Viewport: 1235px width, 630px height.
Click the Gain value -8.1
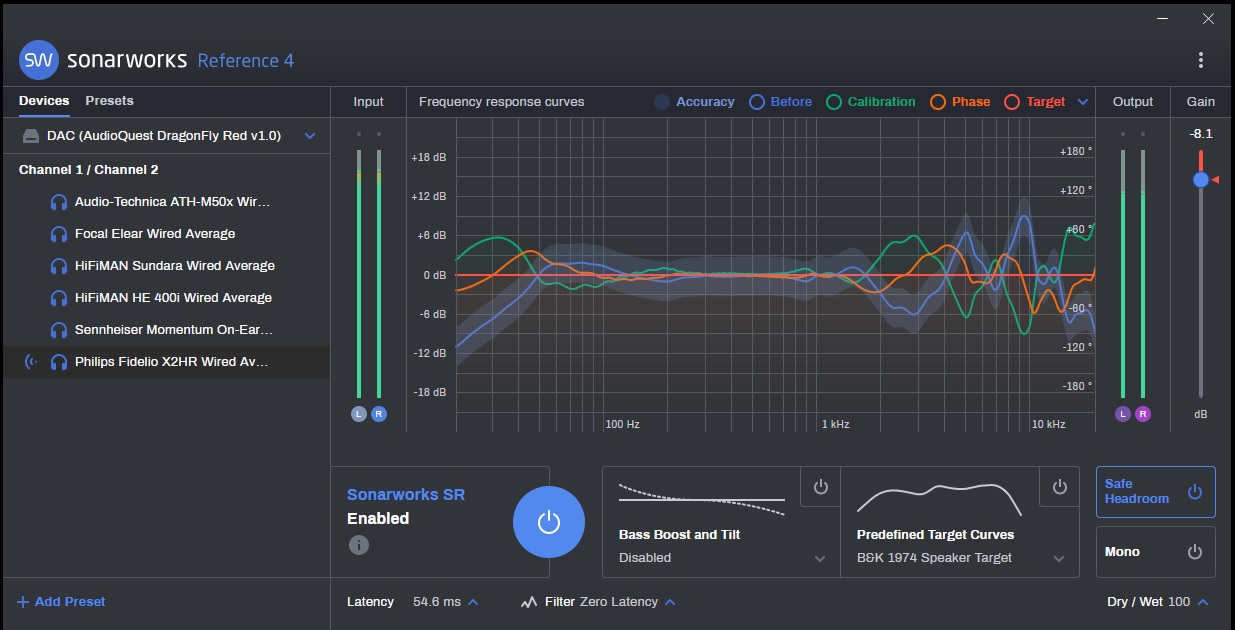coord(1201,134)
